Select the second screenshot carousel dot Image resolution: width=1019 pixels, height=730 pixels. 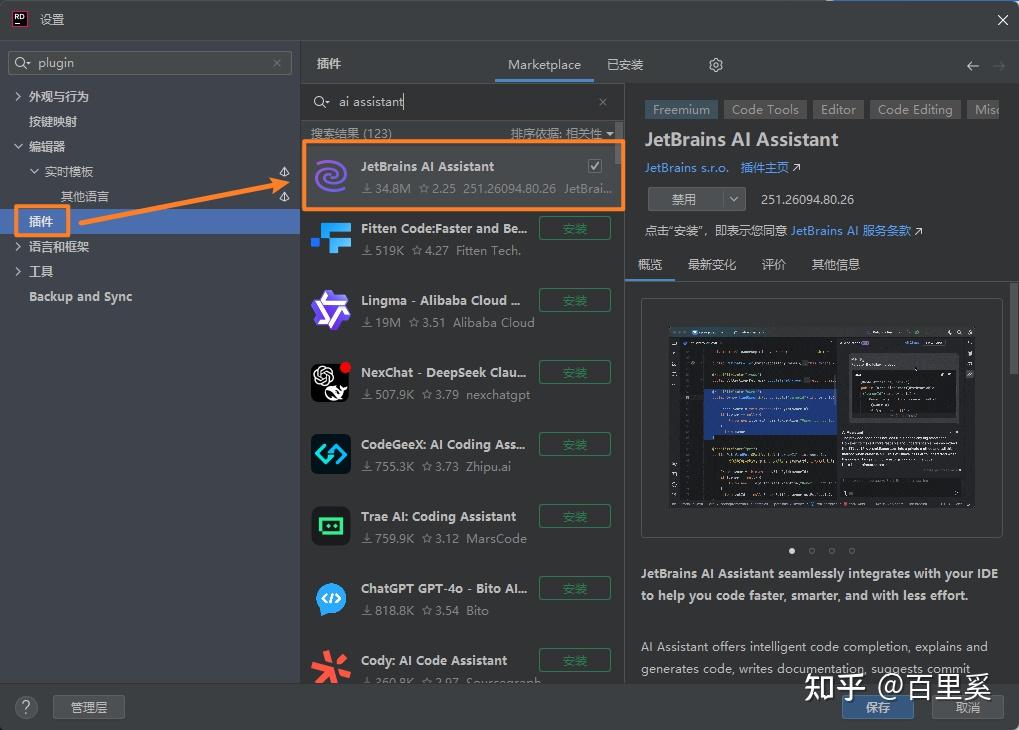(812, 551)
